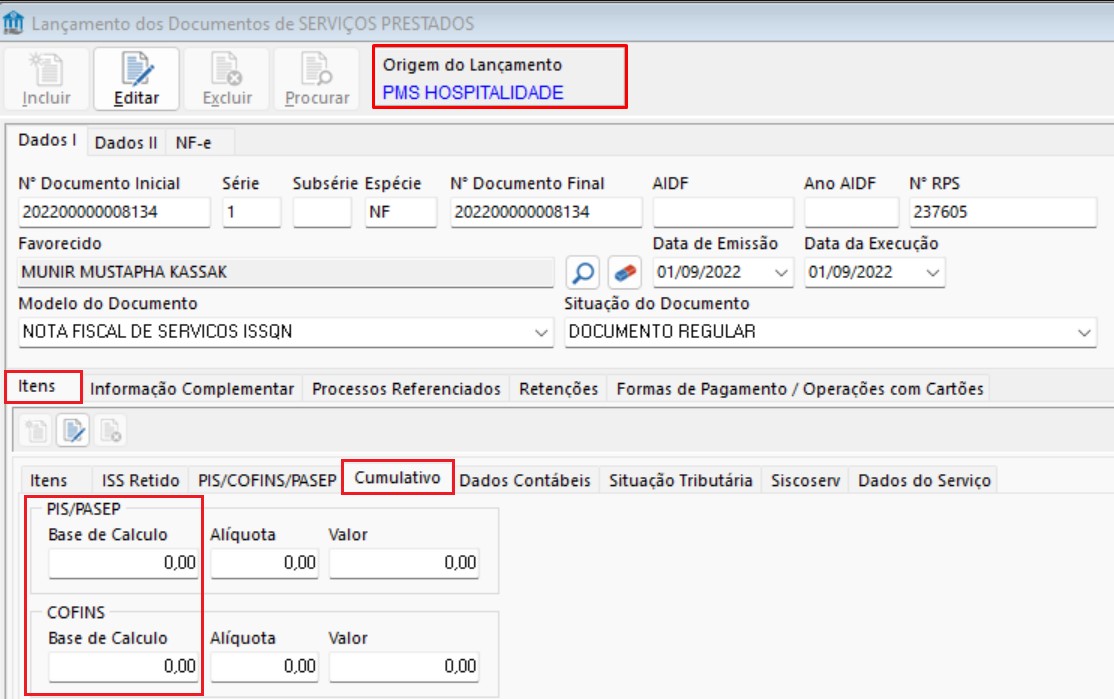Screen dimensions: 1114x699
Task: Click the AIDF input field
Action: point(723,212)
